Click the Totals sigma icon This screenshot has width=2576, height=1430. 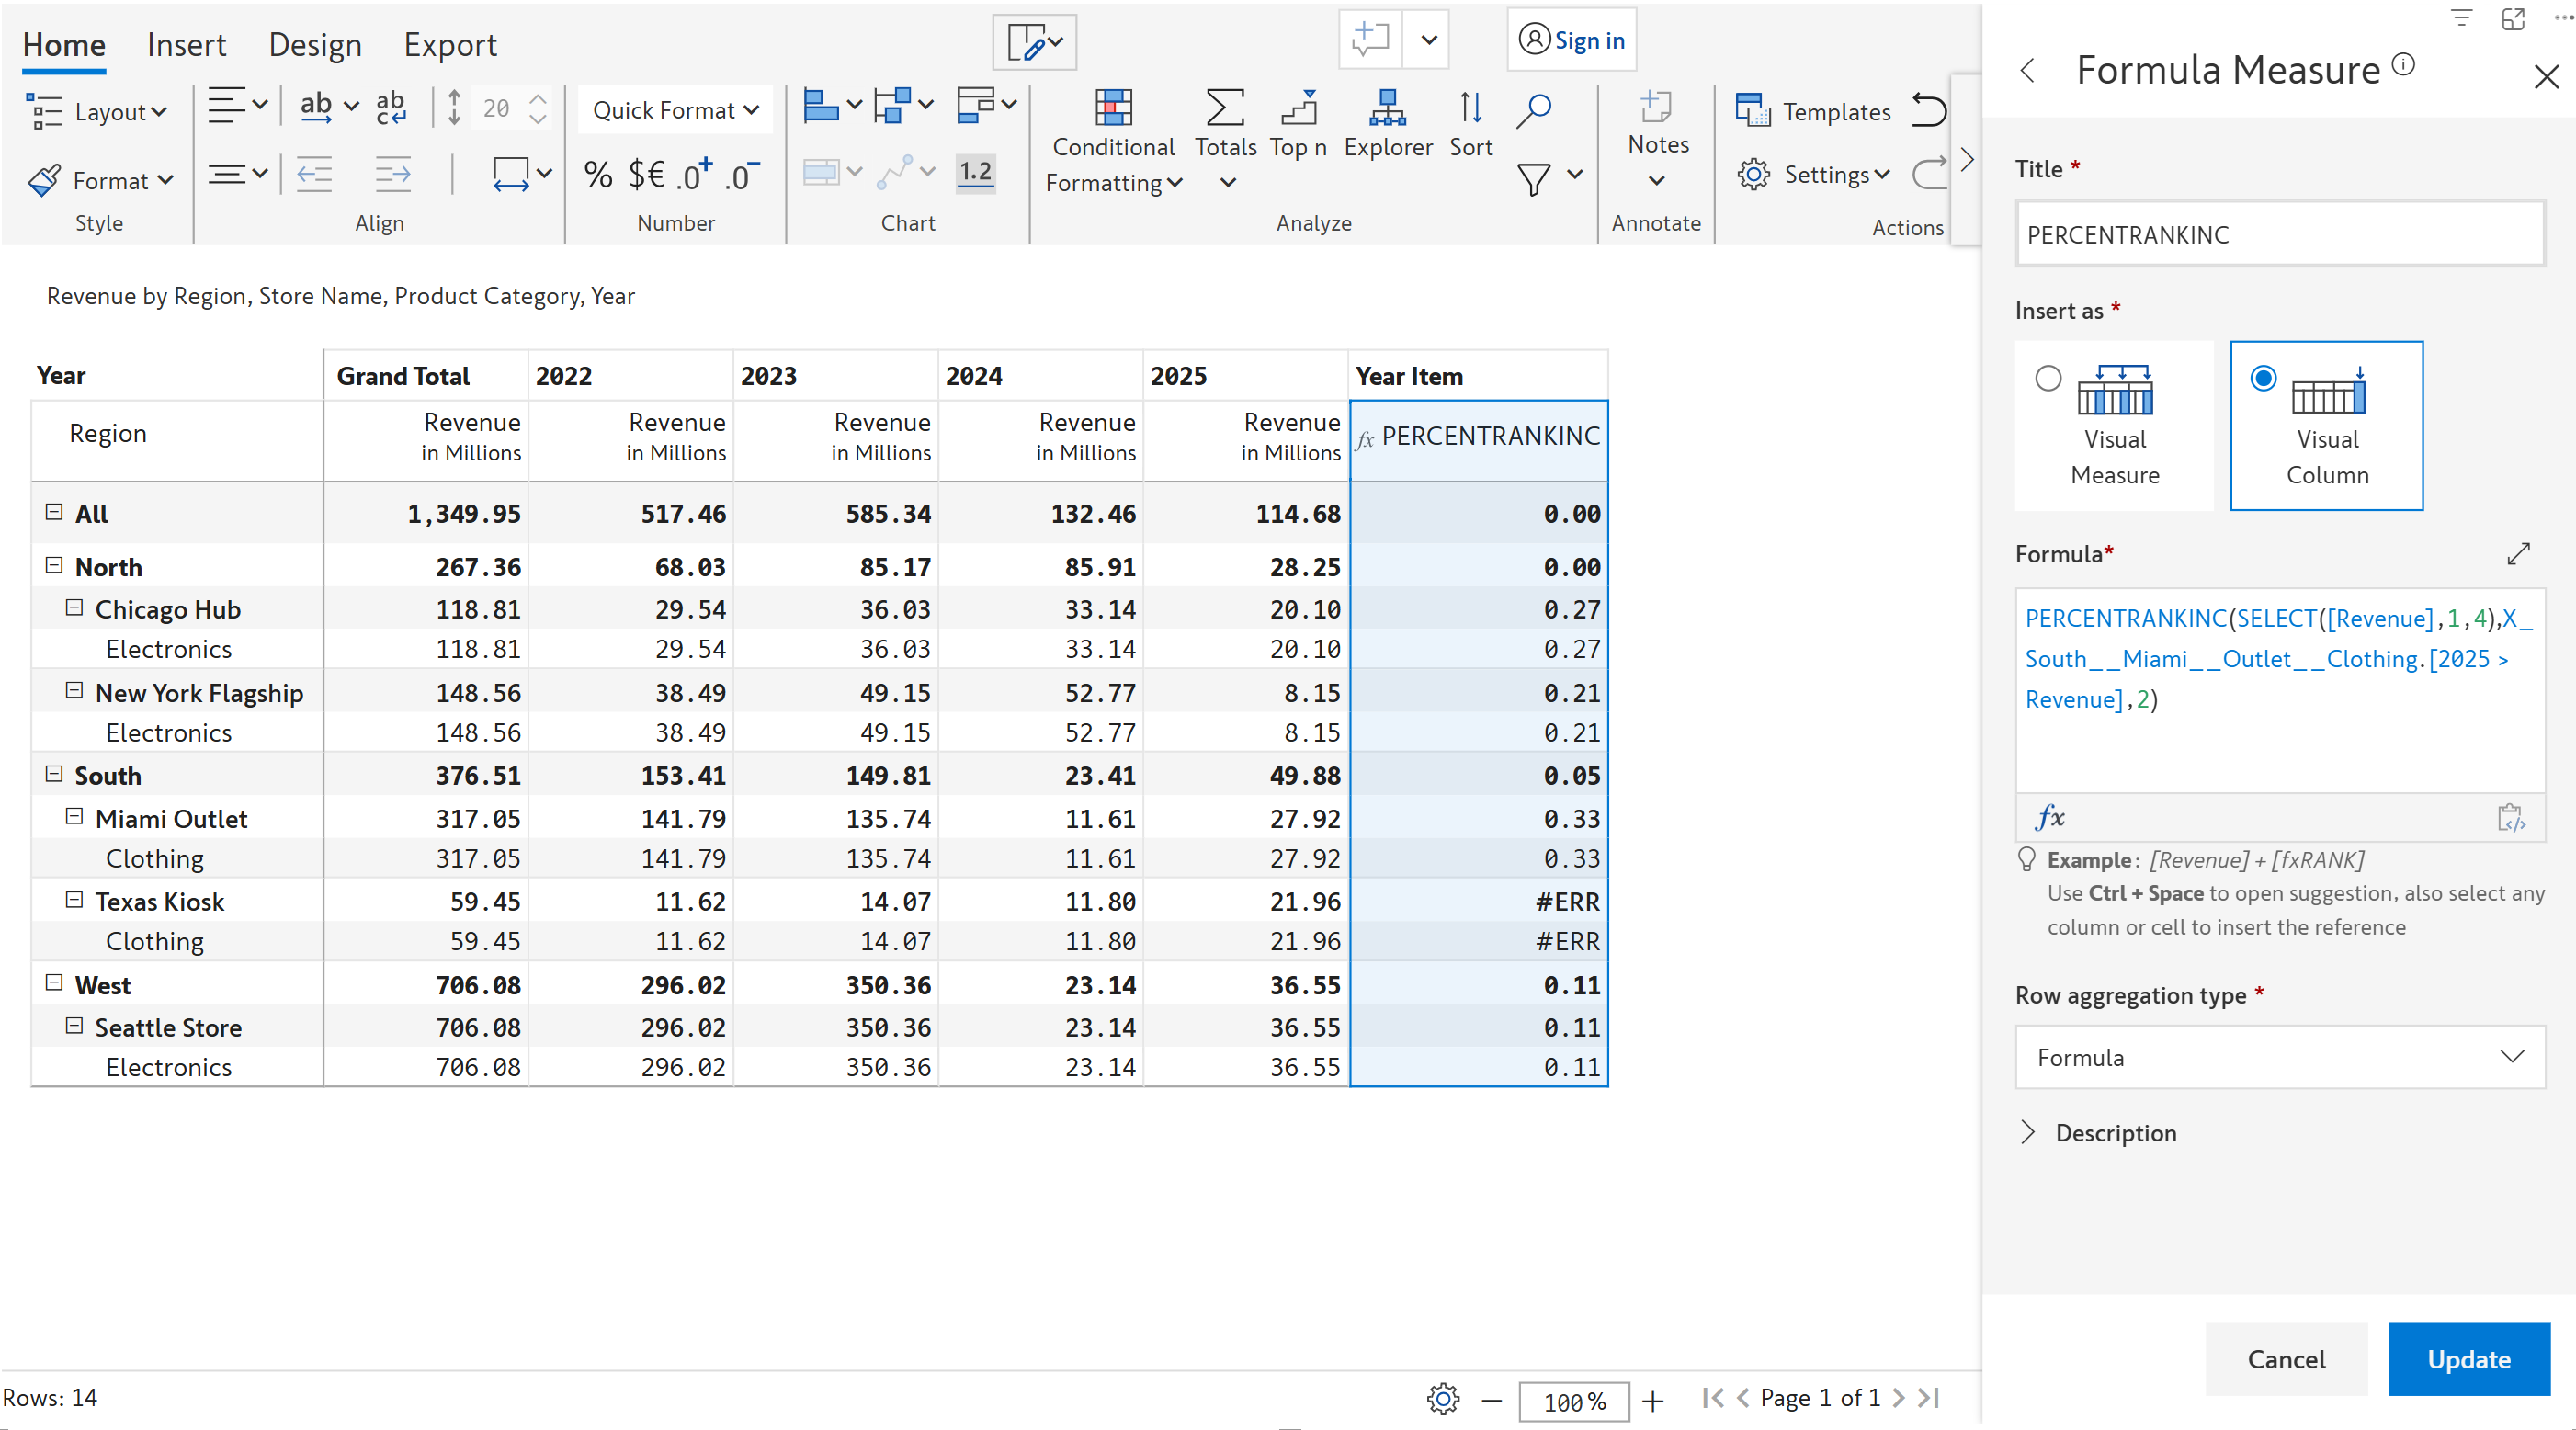coord(1224,108)
